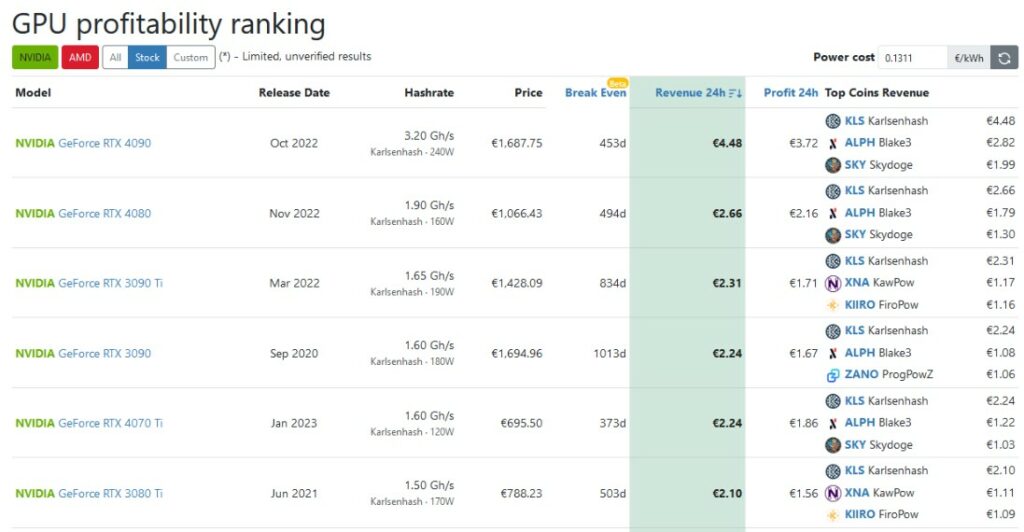Open KLS Karlsenhash link in RTX 4090 row

(x=886, y=121)
